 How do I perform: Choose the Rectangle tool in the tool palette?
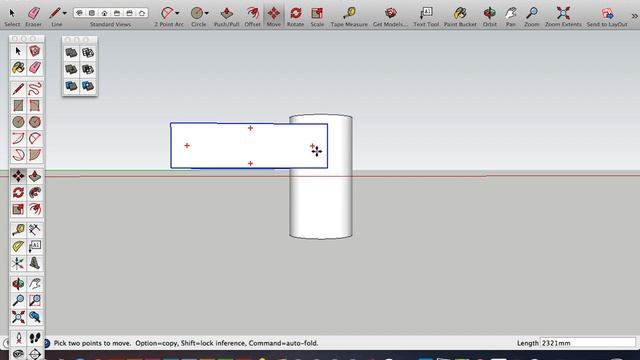pos(18,105)
